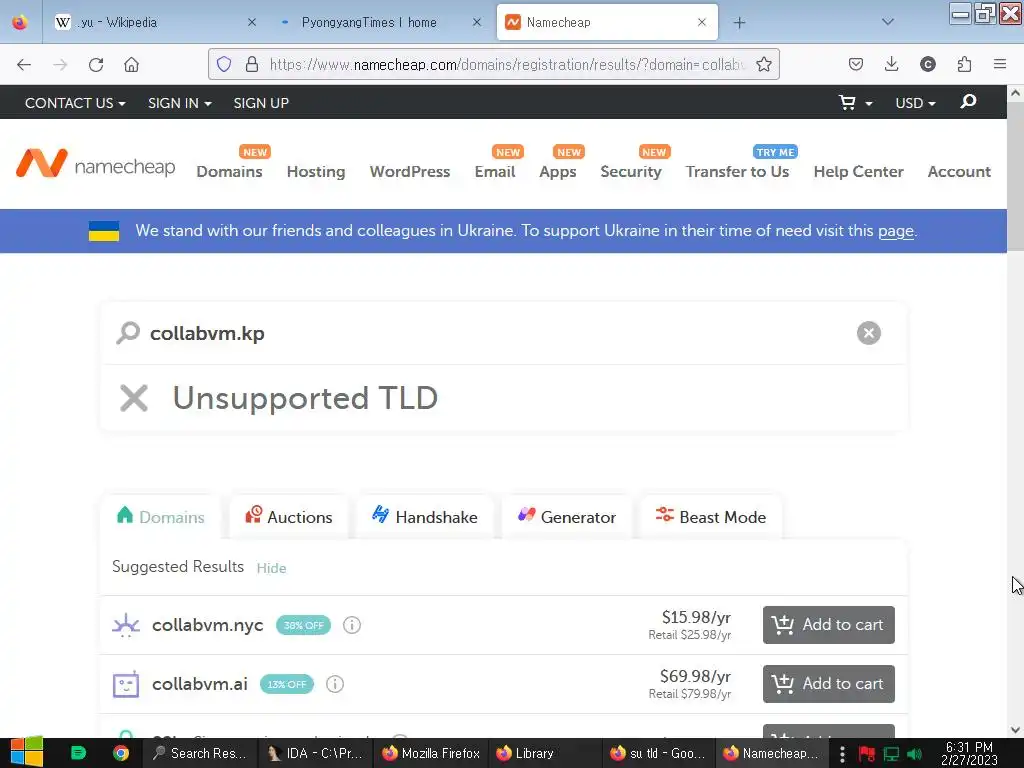Open the Windows Start button
1024x768 pixels.
pyautogui.click(x=26, y=752)
